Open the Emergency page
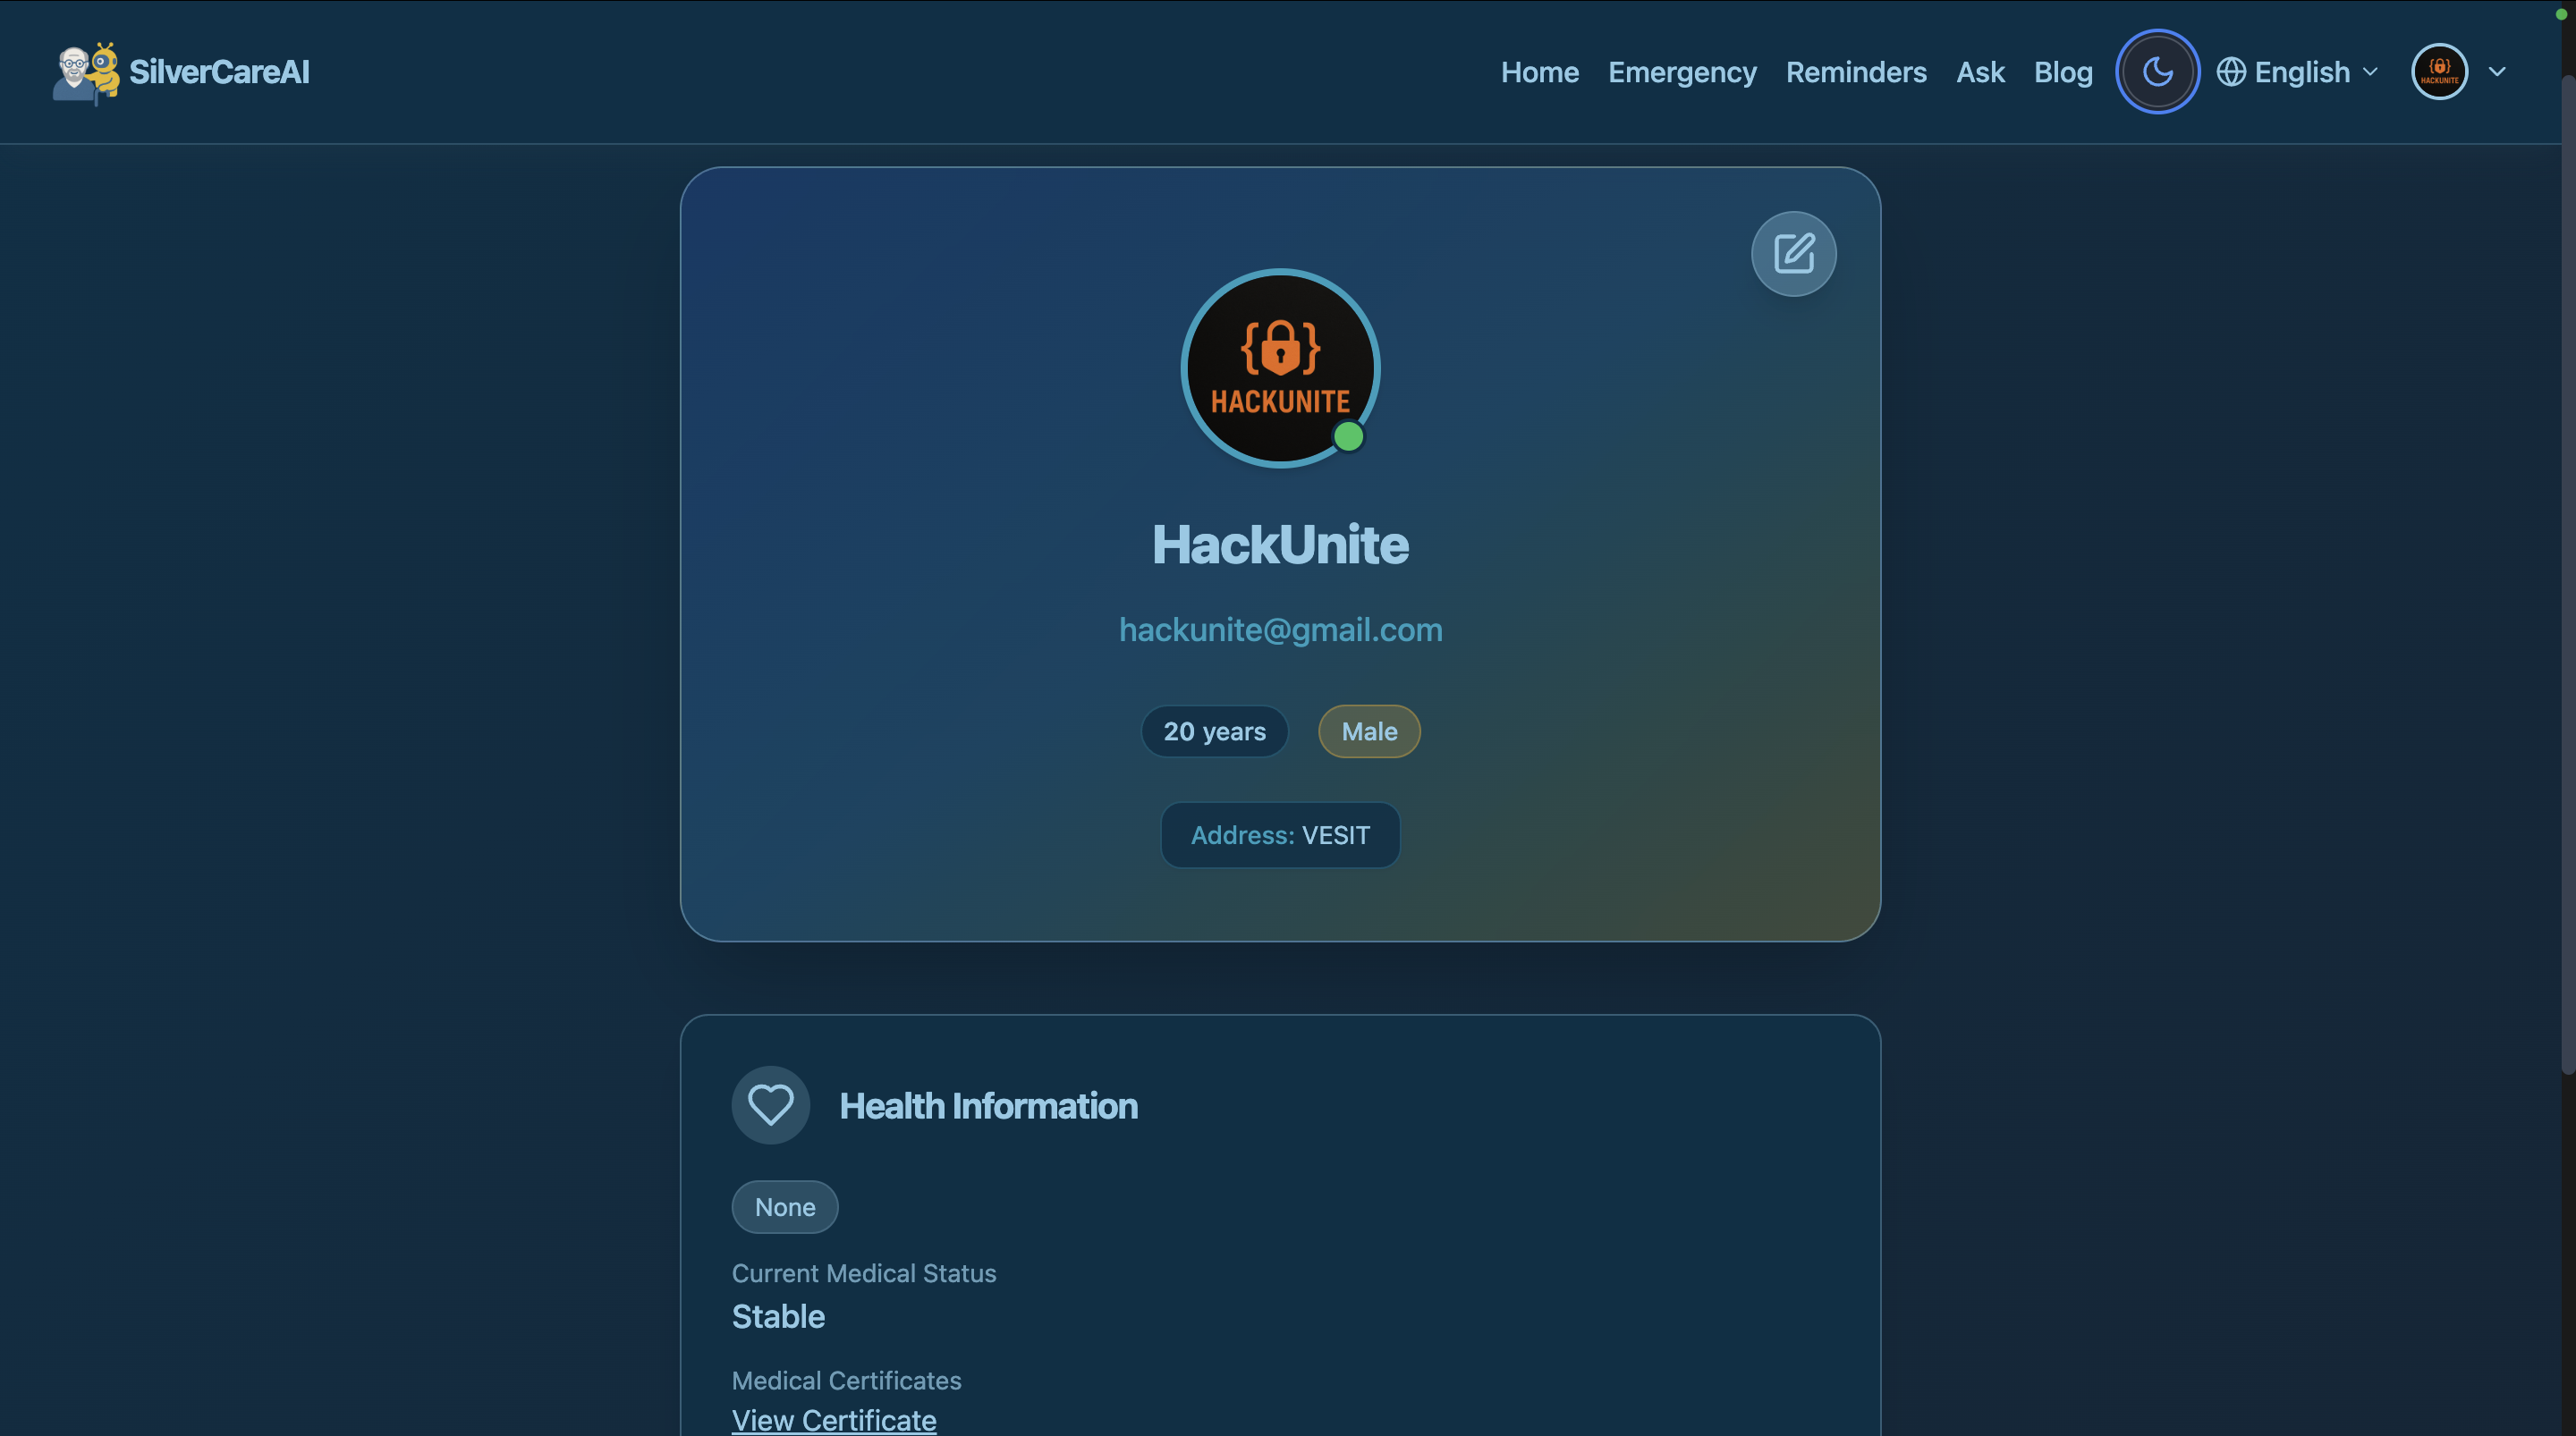 click(1682, 72)
